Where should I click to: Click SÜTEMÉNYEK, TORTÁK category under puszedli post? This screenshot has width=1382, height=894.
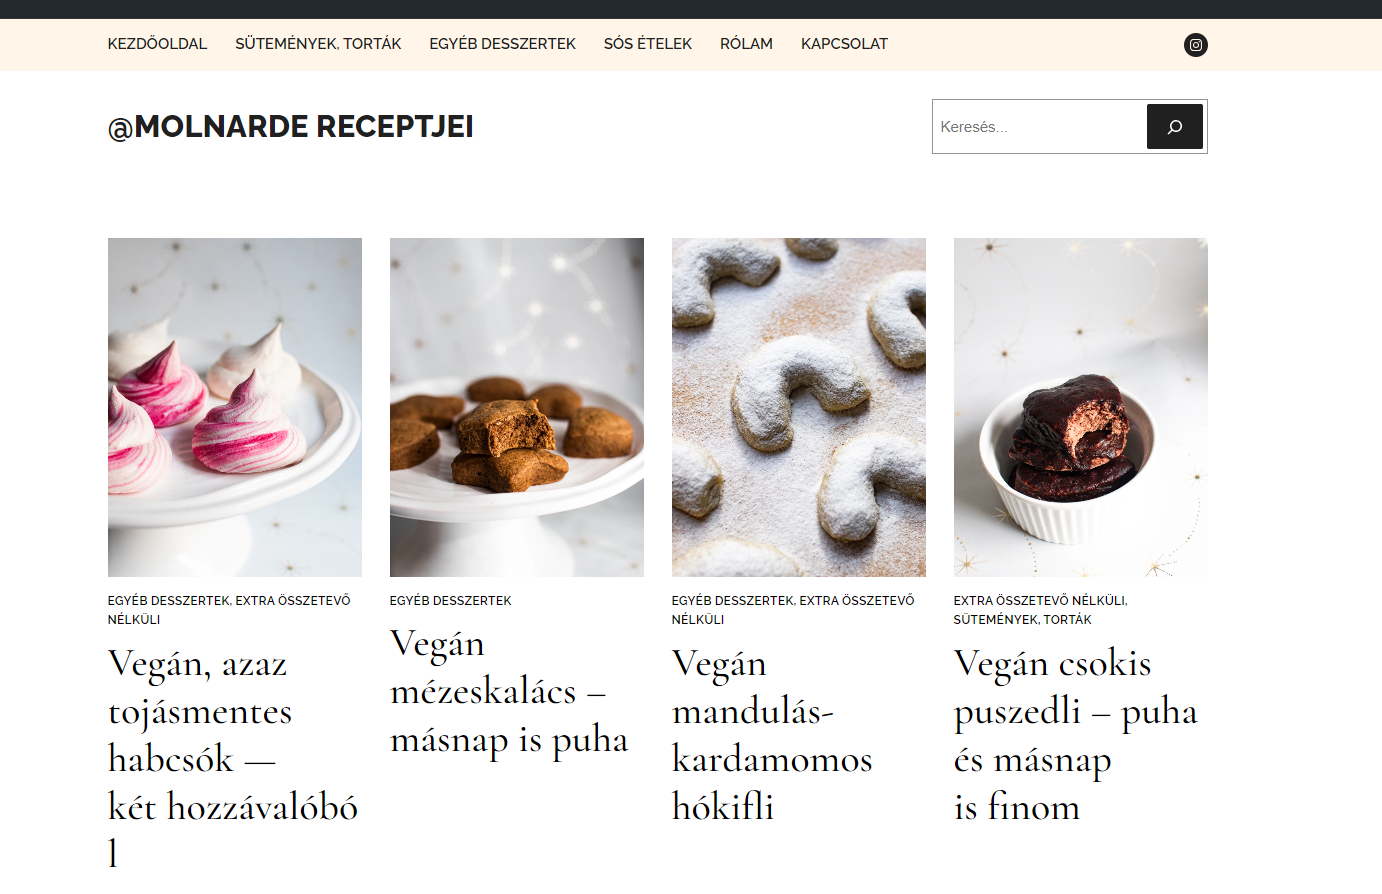point(1022,620)
